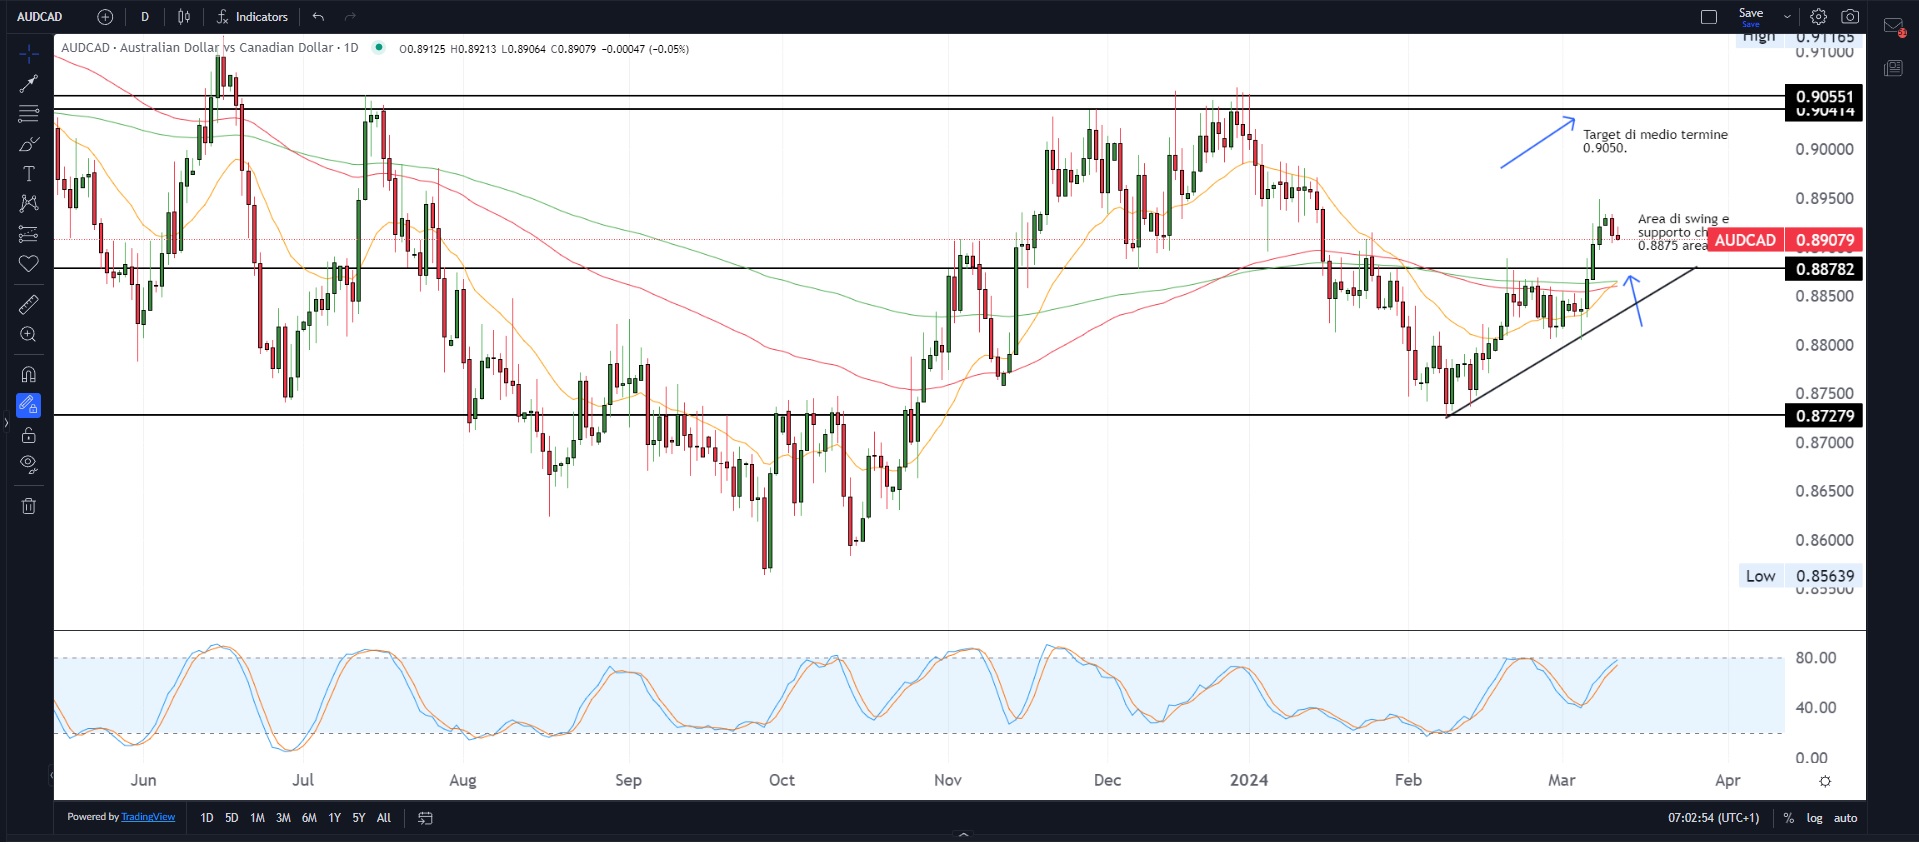Activate the ruler measure tool

point(28,305)
